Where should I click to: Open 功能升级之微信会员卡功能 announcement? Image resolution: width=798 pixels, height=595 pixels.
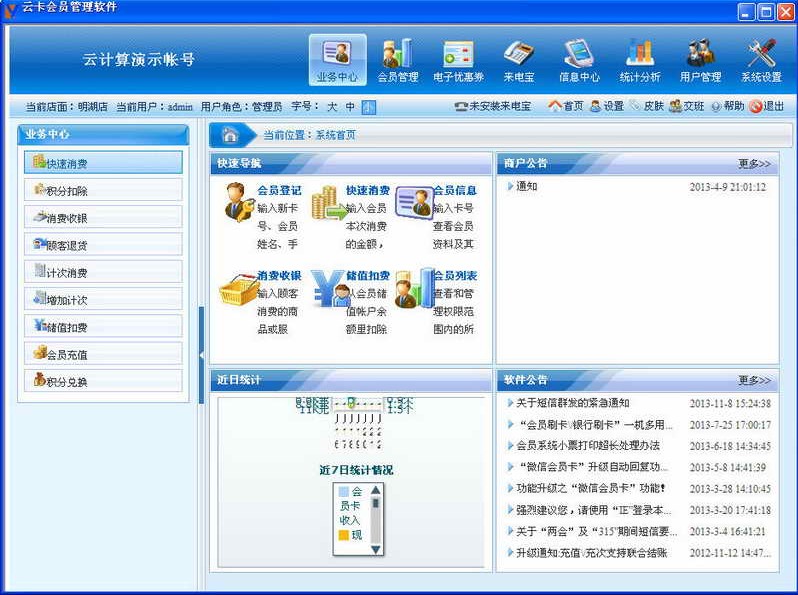coord(591,489)
